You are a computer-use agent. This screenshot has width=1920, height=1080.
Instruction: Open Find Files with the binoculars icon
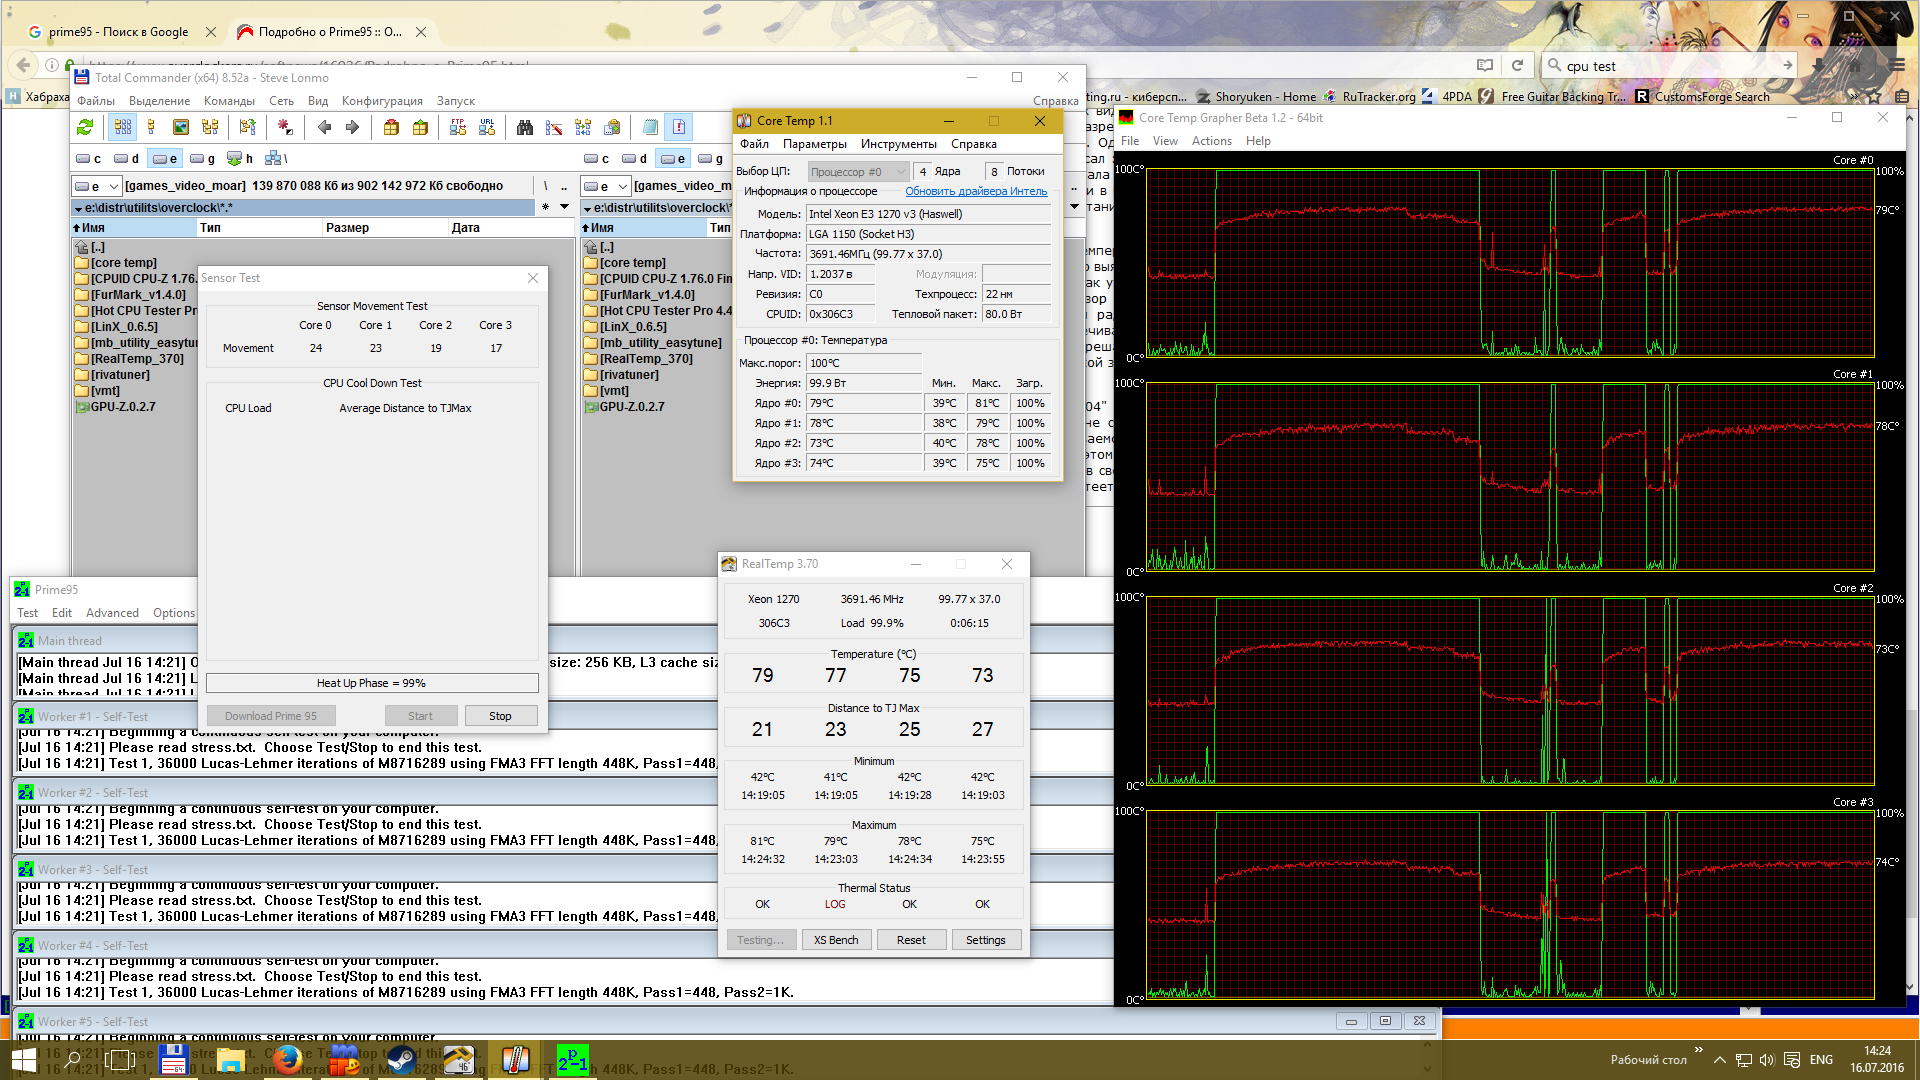(525, 127)
